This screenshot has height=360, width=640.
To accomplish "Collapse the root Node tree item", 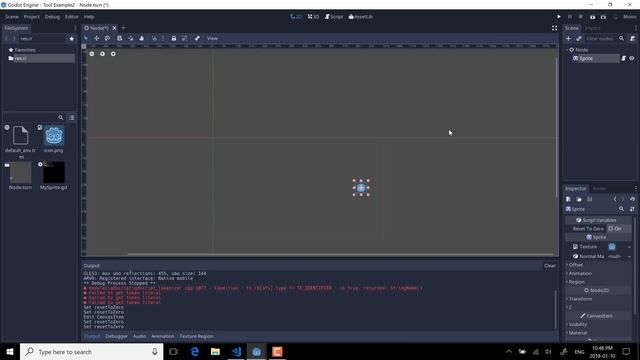I will (567, 49).
